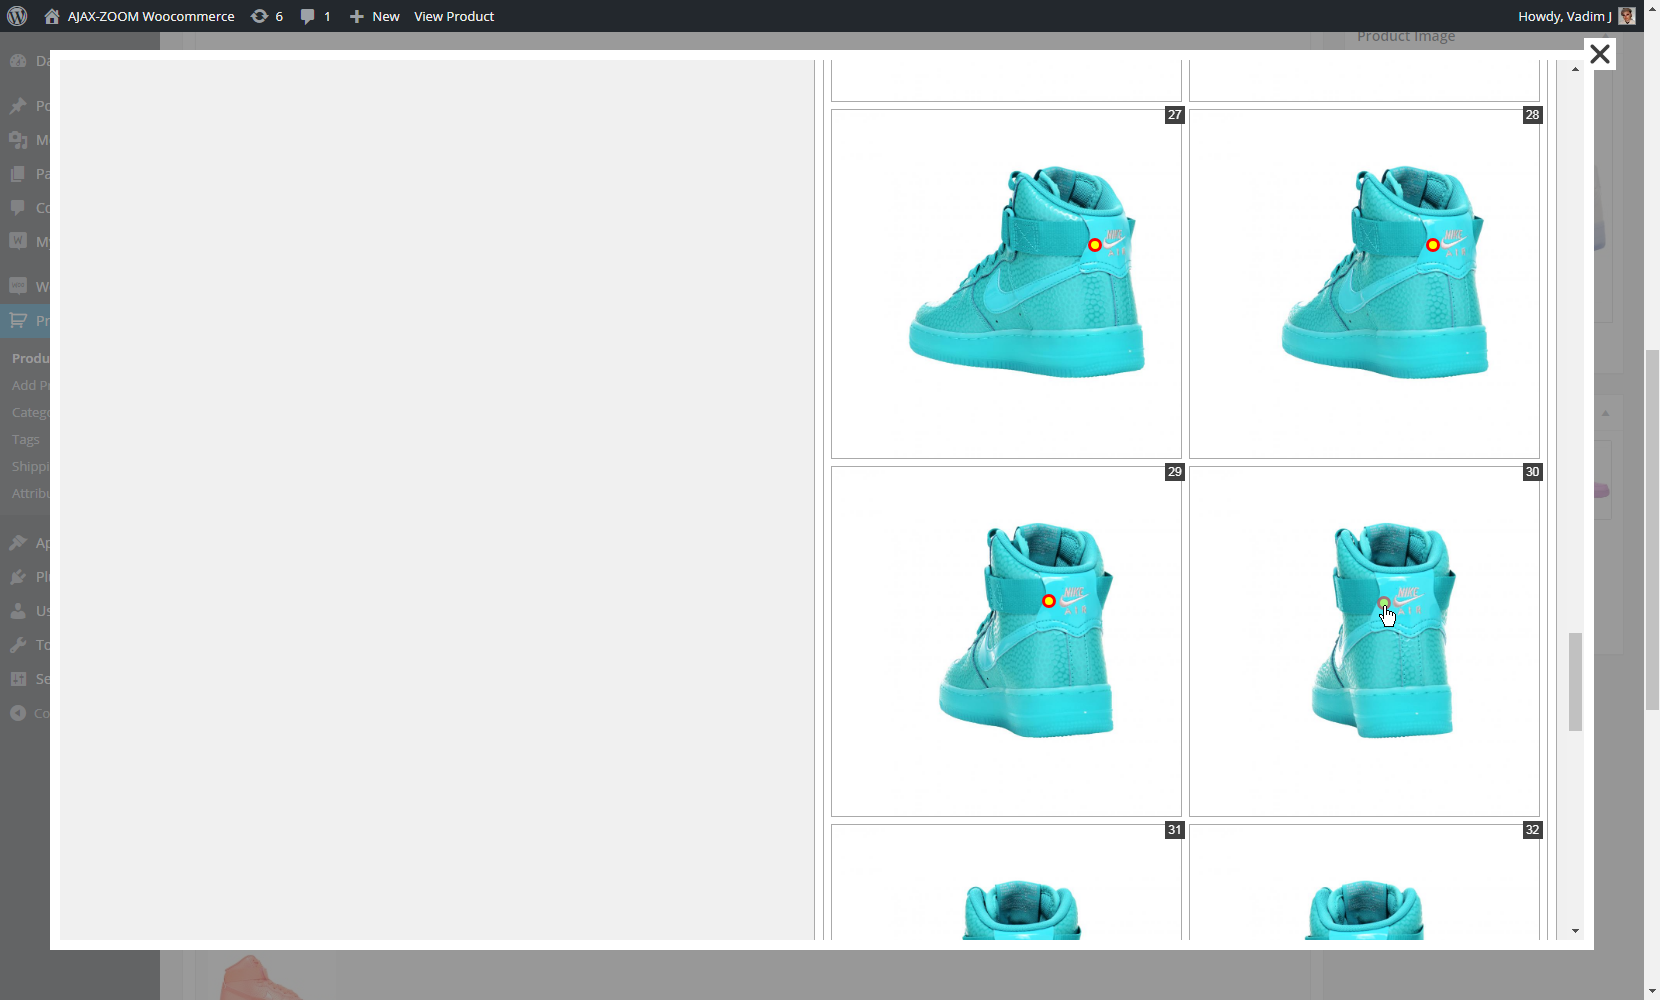Open Products cart icon in sidebar
Viewport: 1660px width, 1000px height.
click(x=18, y=320)
